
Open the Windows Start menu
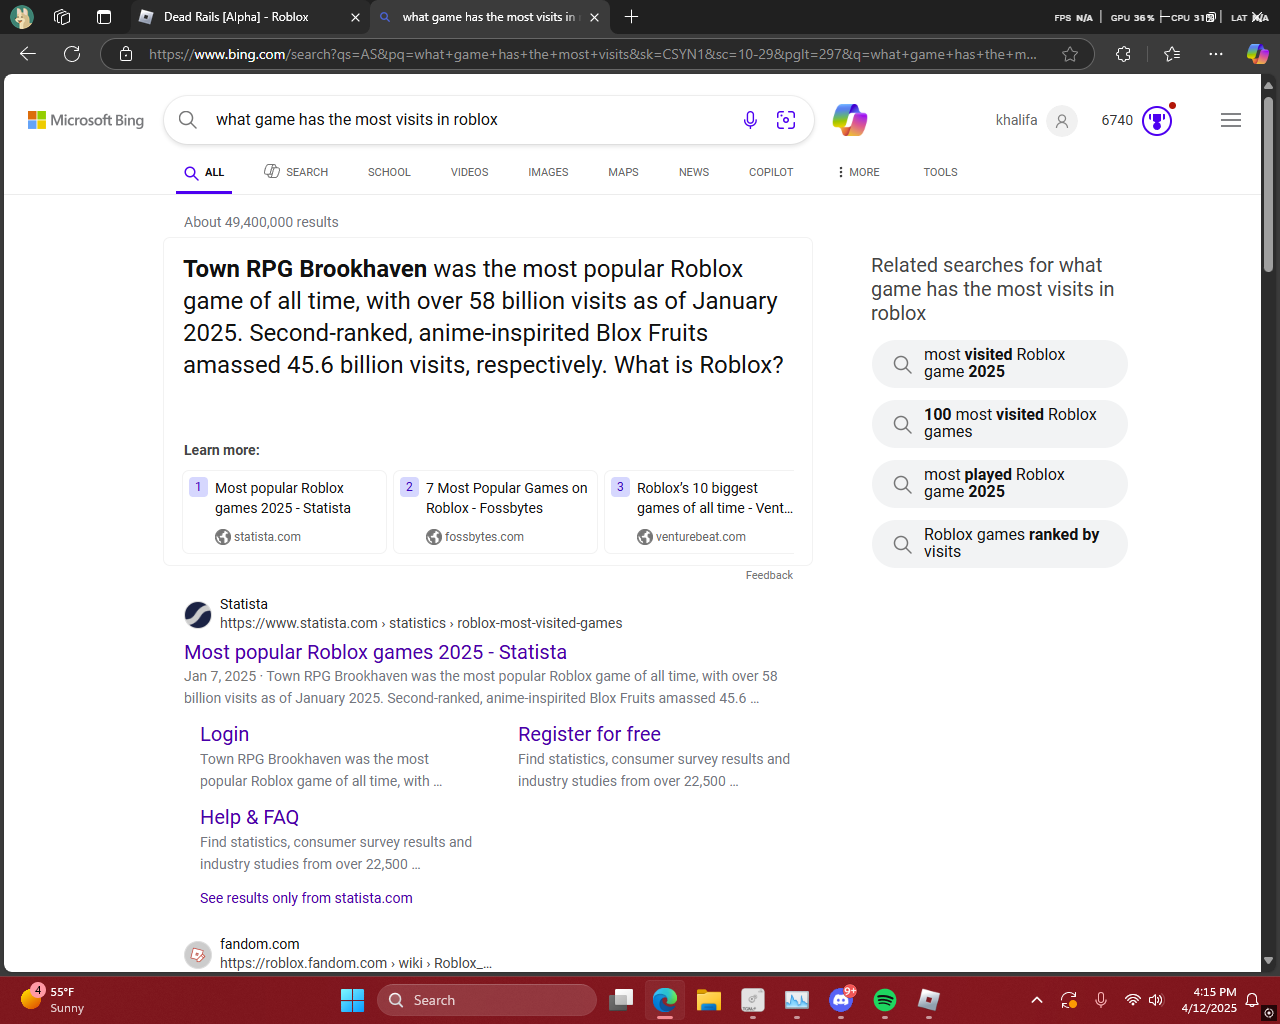tap(352, 1000)
